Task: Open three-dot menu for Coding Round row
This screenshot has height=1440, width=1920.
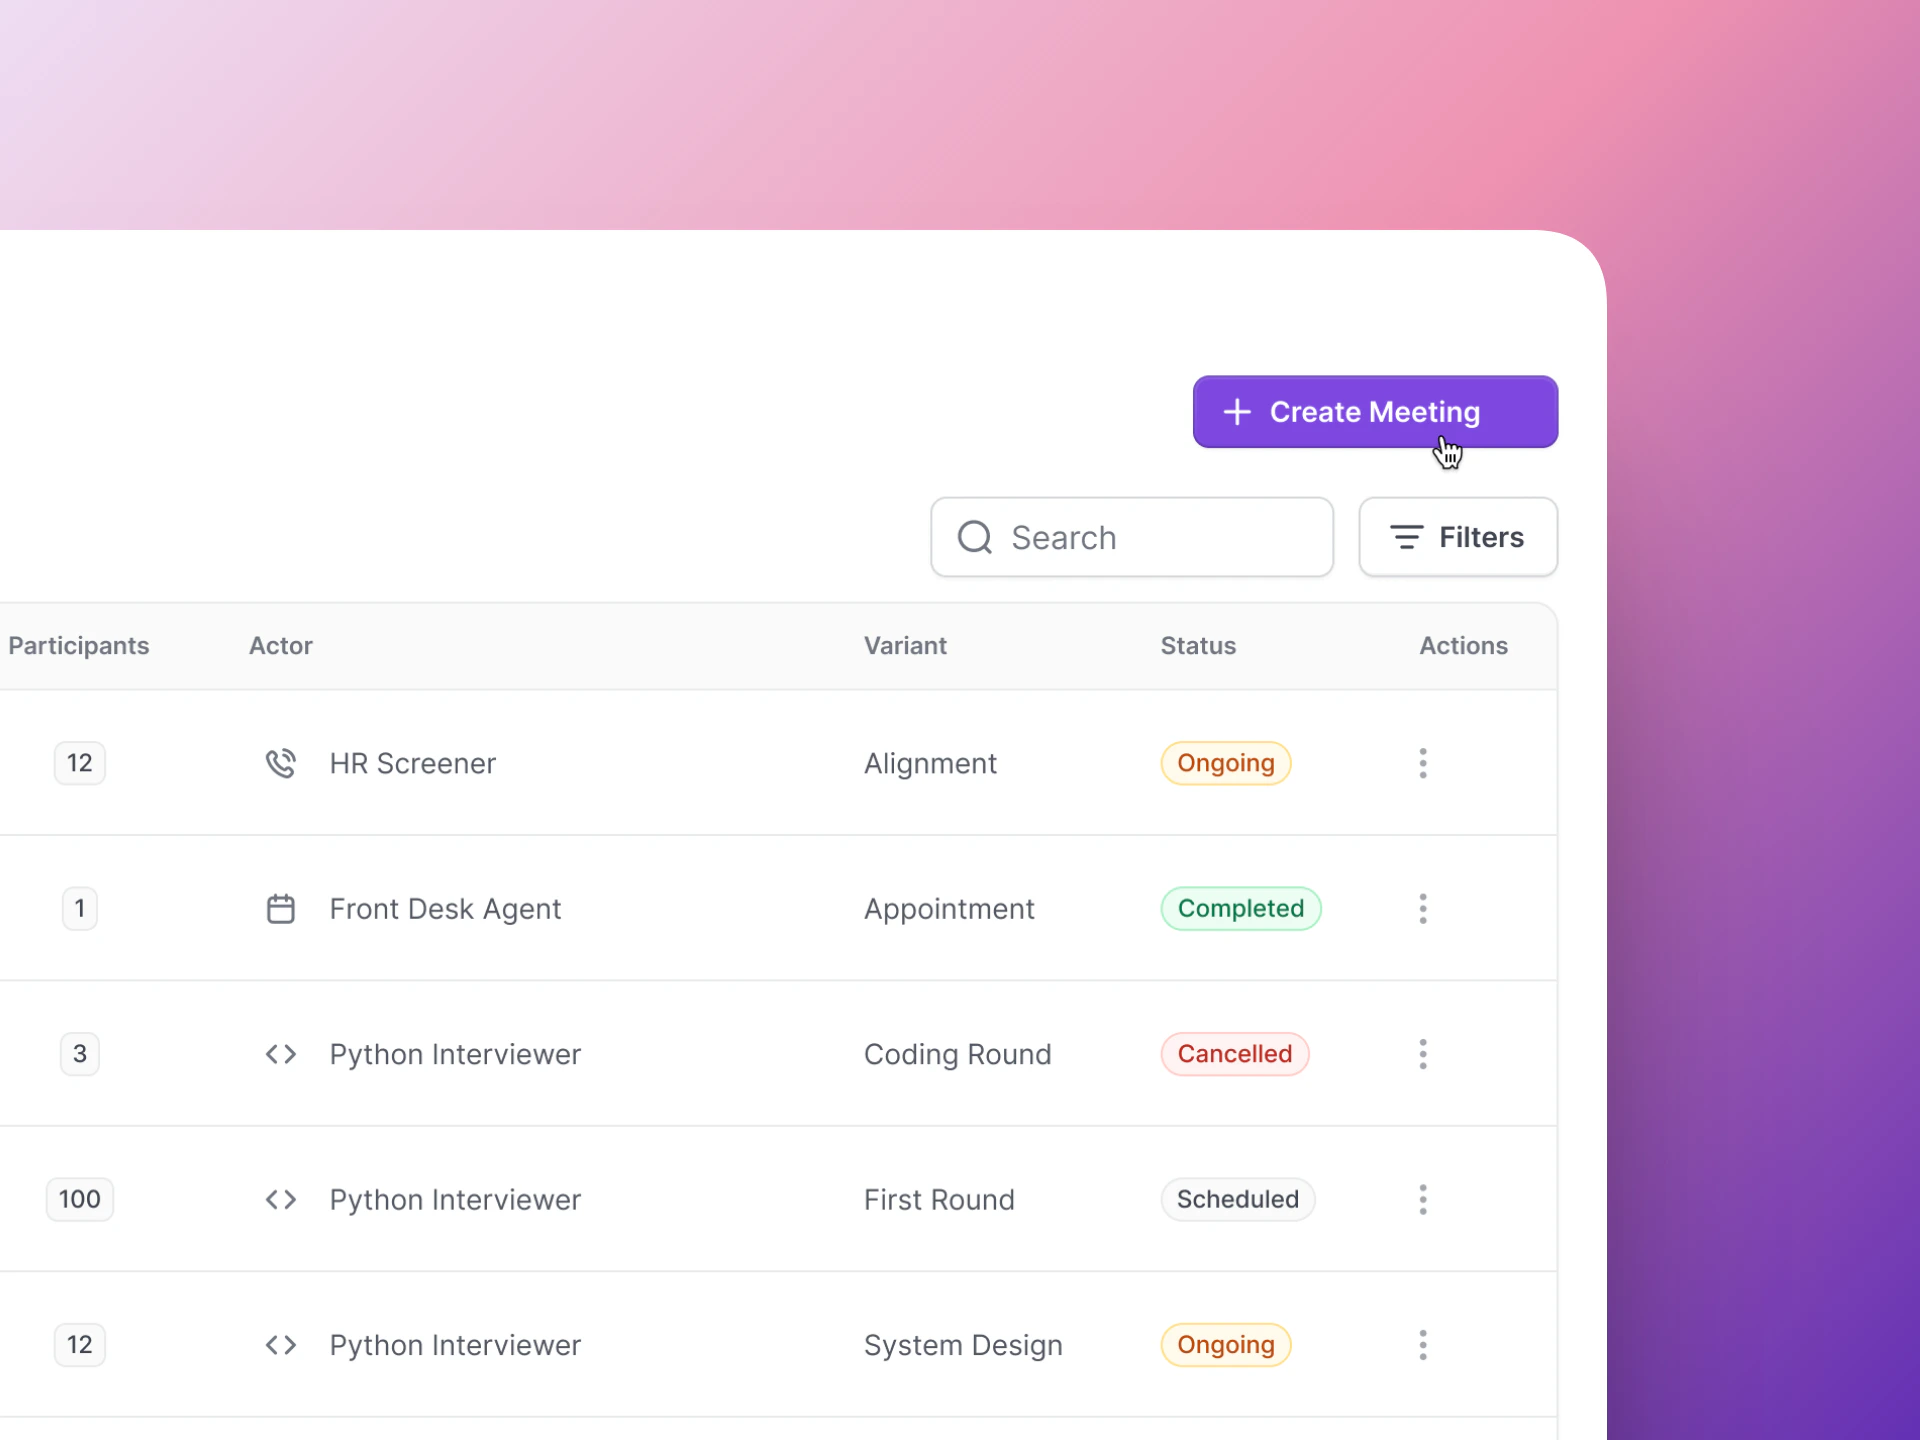Action: pyautogui.click(x=1422, y=1054)
